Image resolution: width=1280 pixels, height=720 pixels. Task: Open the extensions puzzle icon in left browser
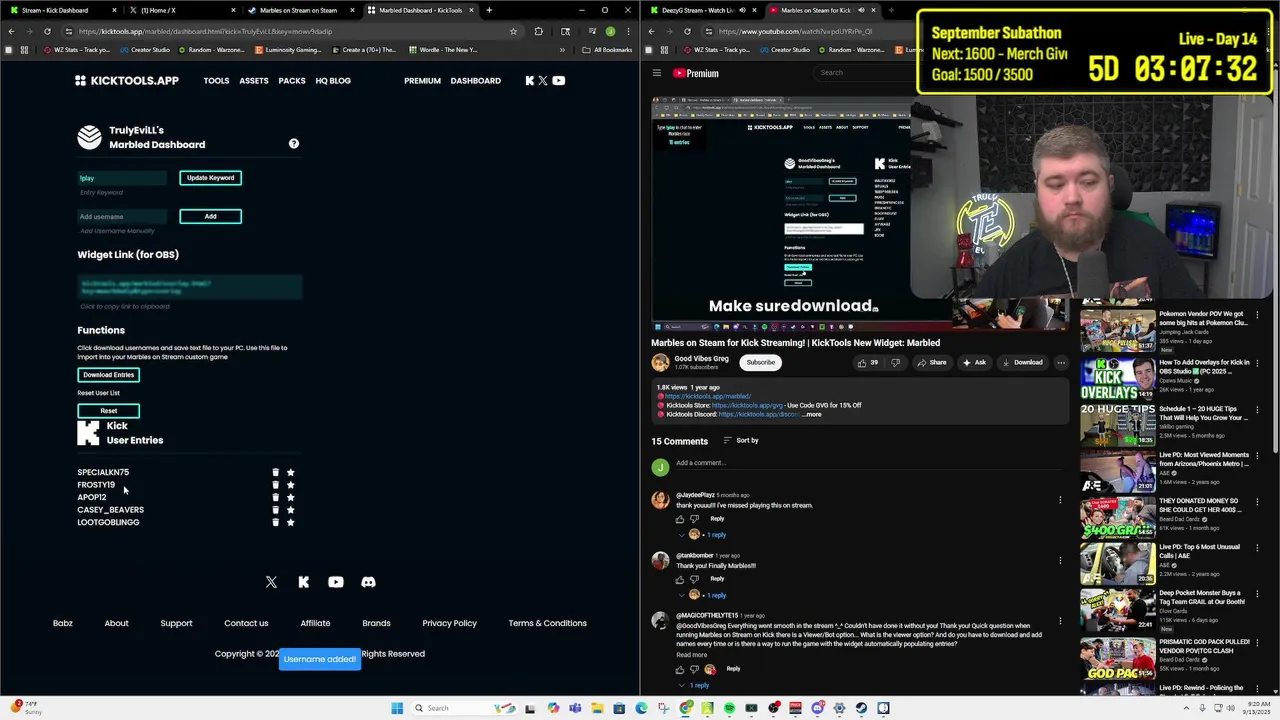(x=539, y=31)
